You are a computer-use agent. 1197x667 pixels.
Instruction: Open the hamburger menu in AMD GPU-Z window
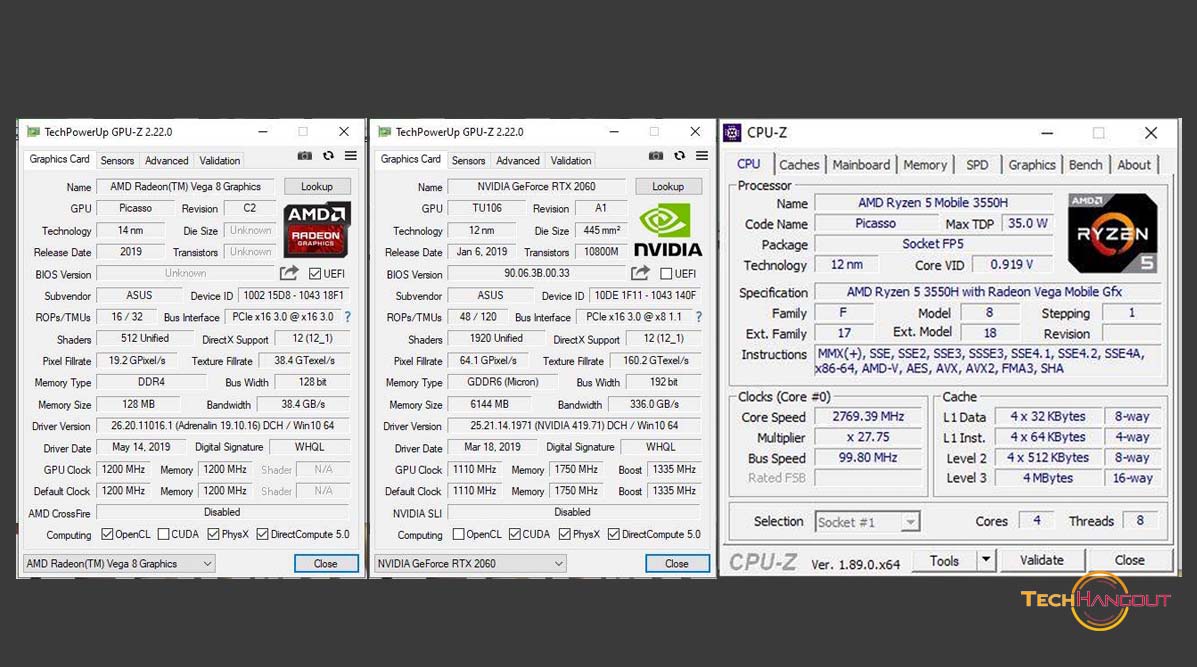[x=351, y=156]
